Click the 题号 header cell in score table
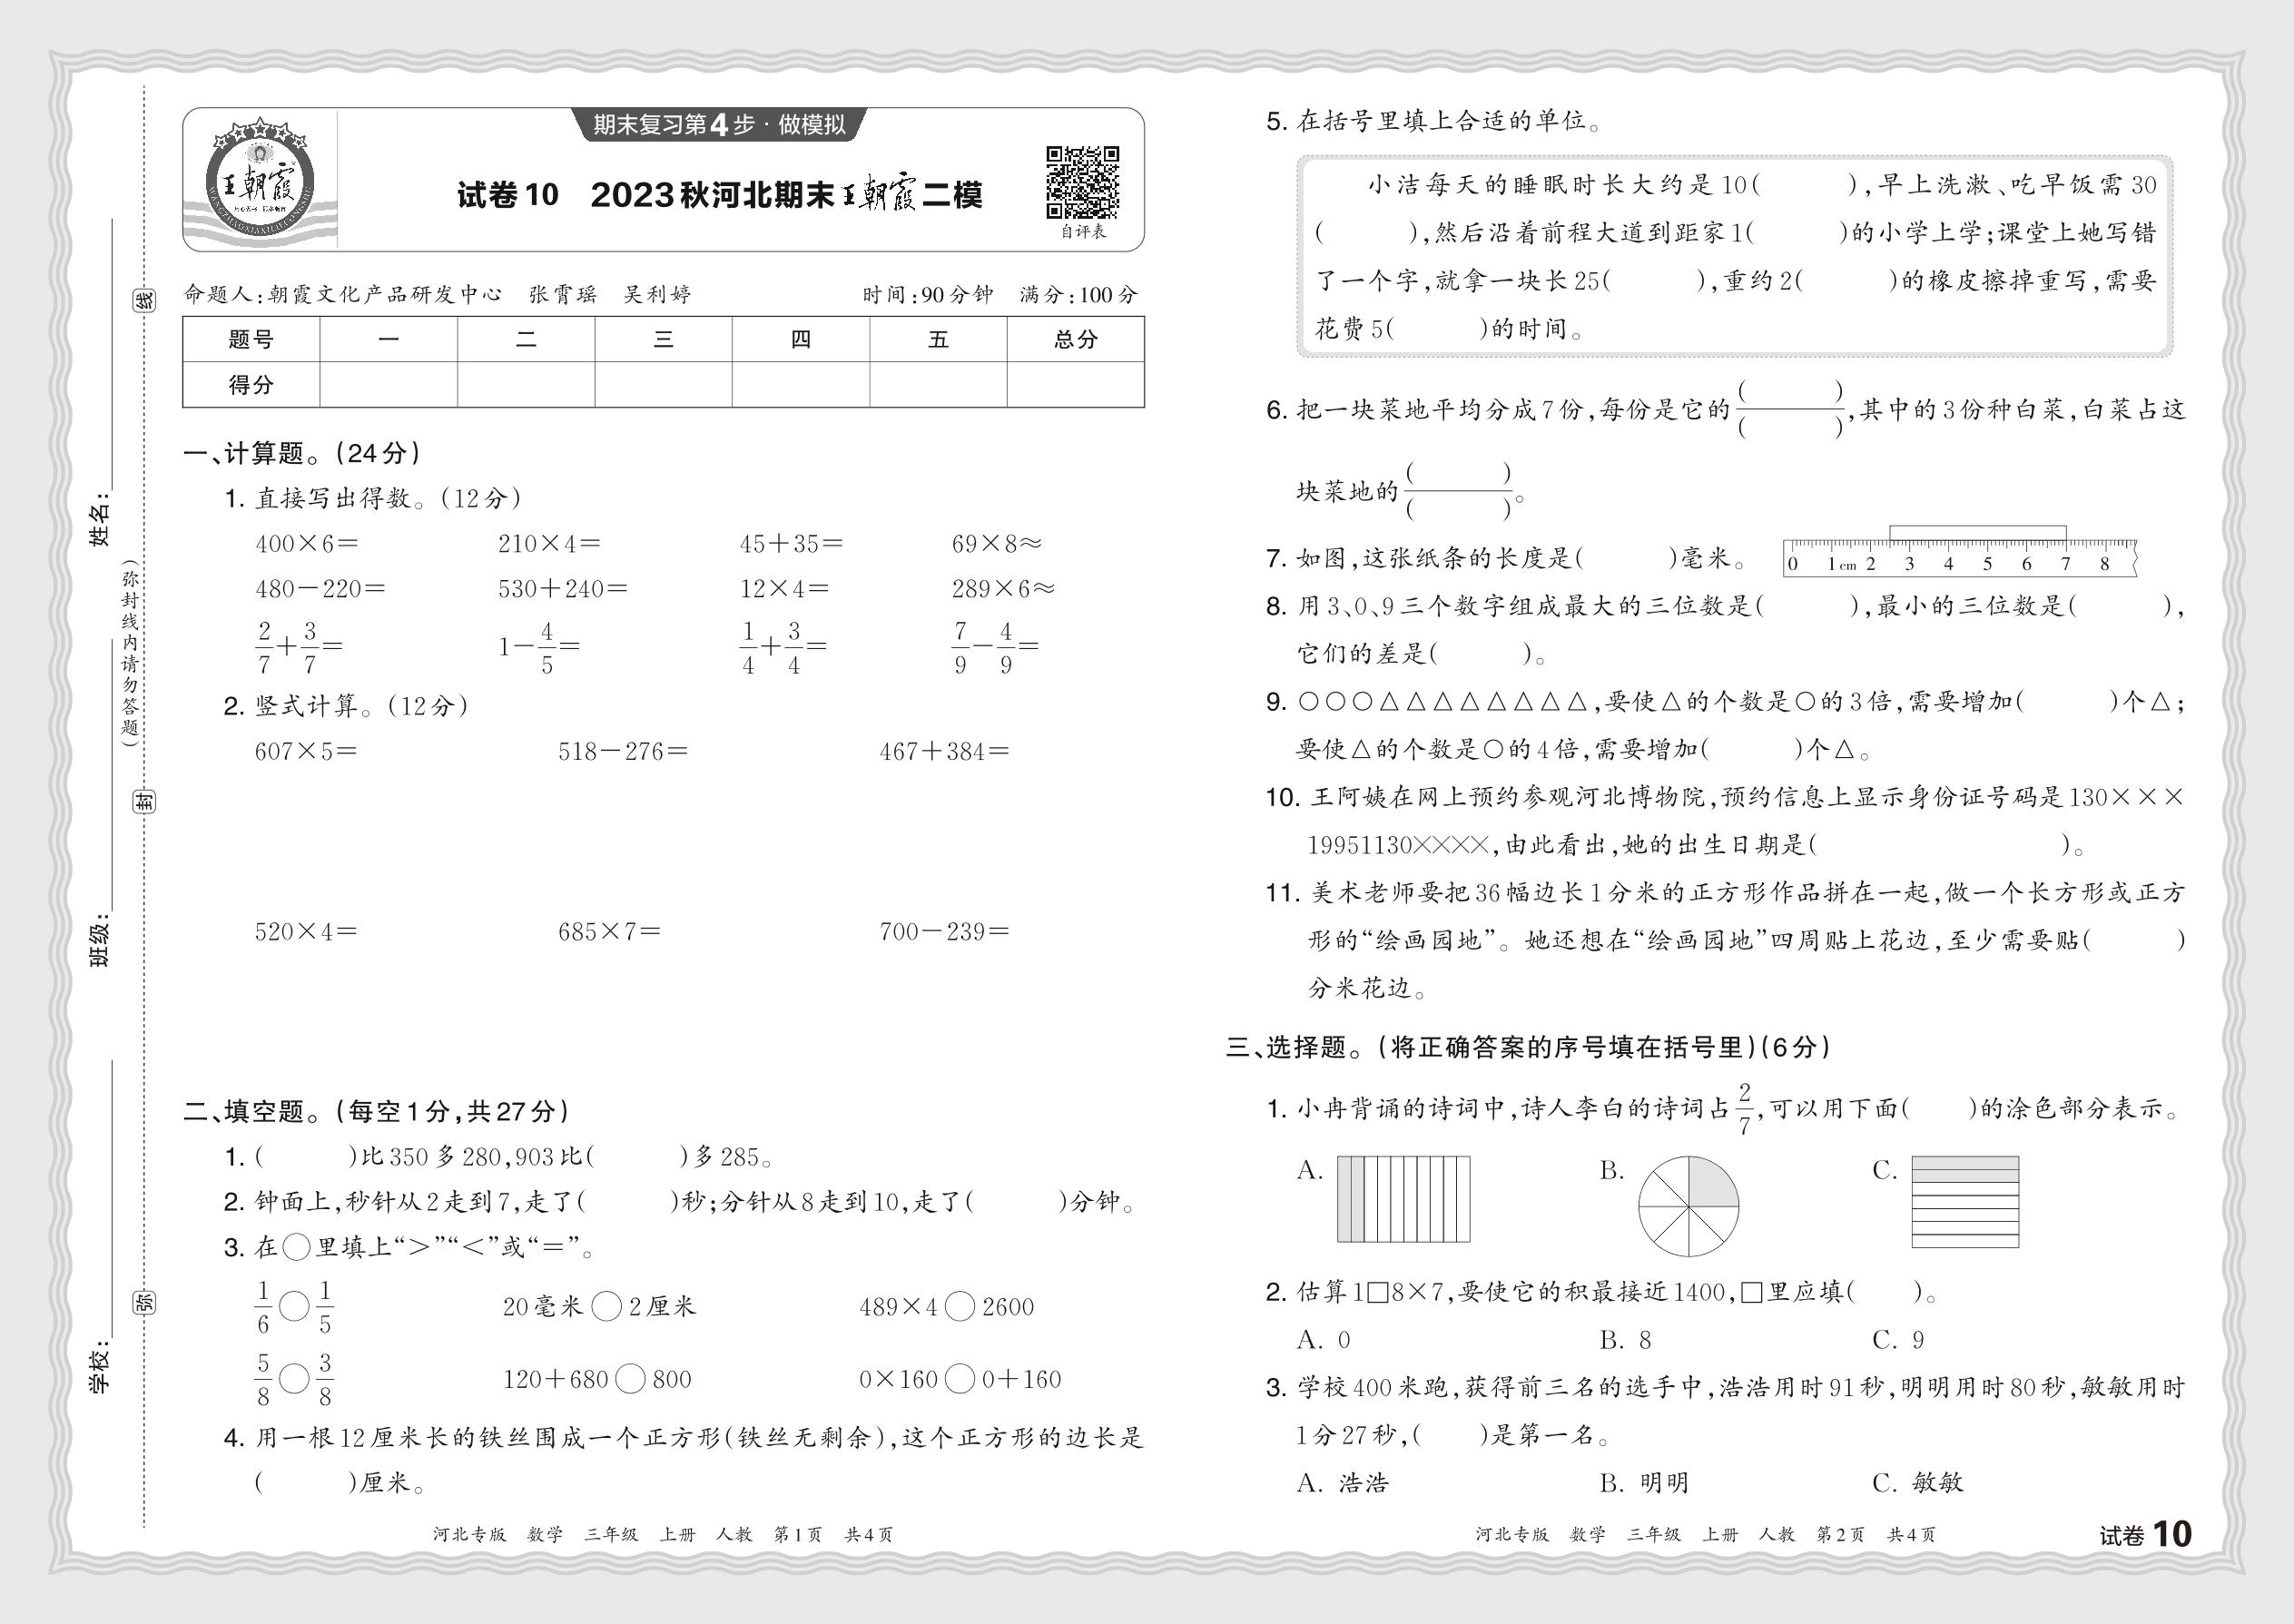Viewport: 2294px width, 1624px height. [x=251, y=339]
